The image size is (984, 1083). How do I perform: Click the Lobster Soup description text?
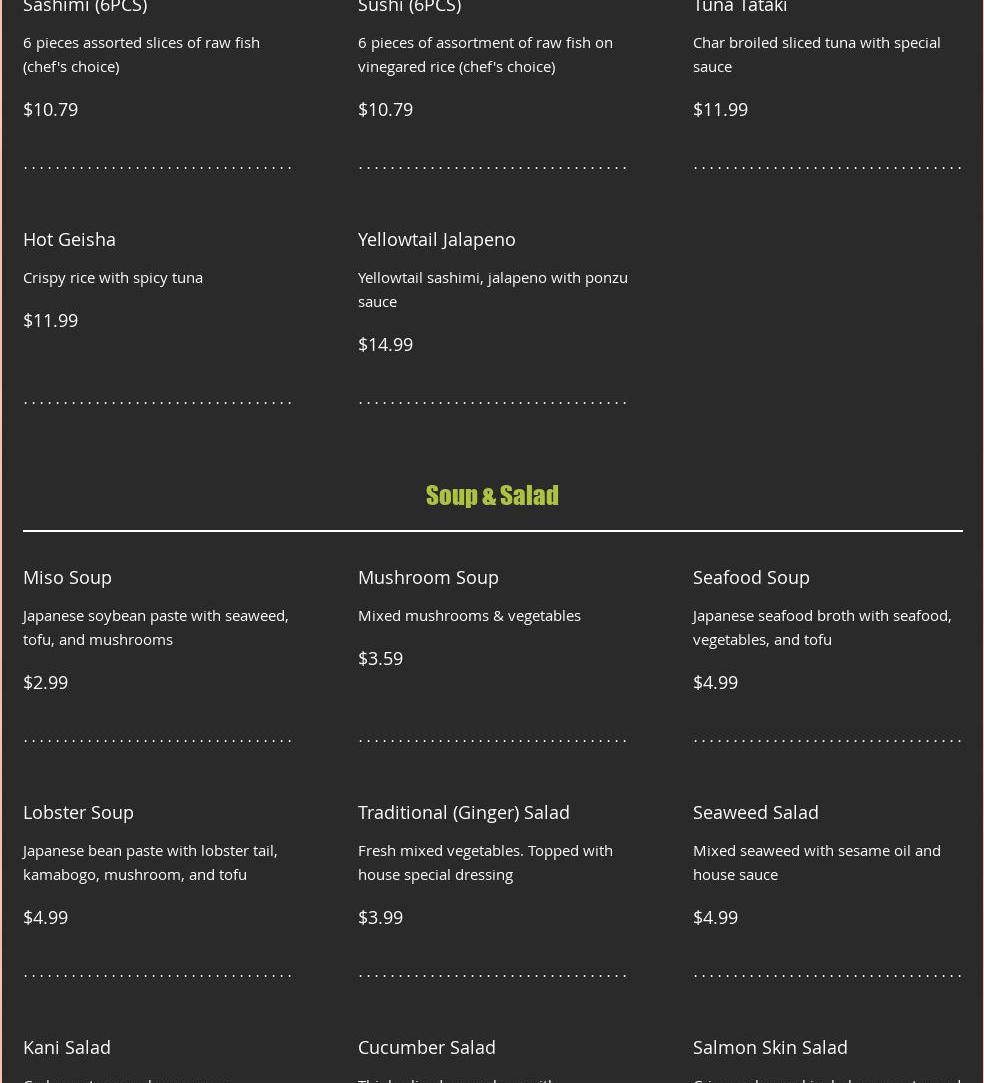(150, 863)
